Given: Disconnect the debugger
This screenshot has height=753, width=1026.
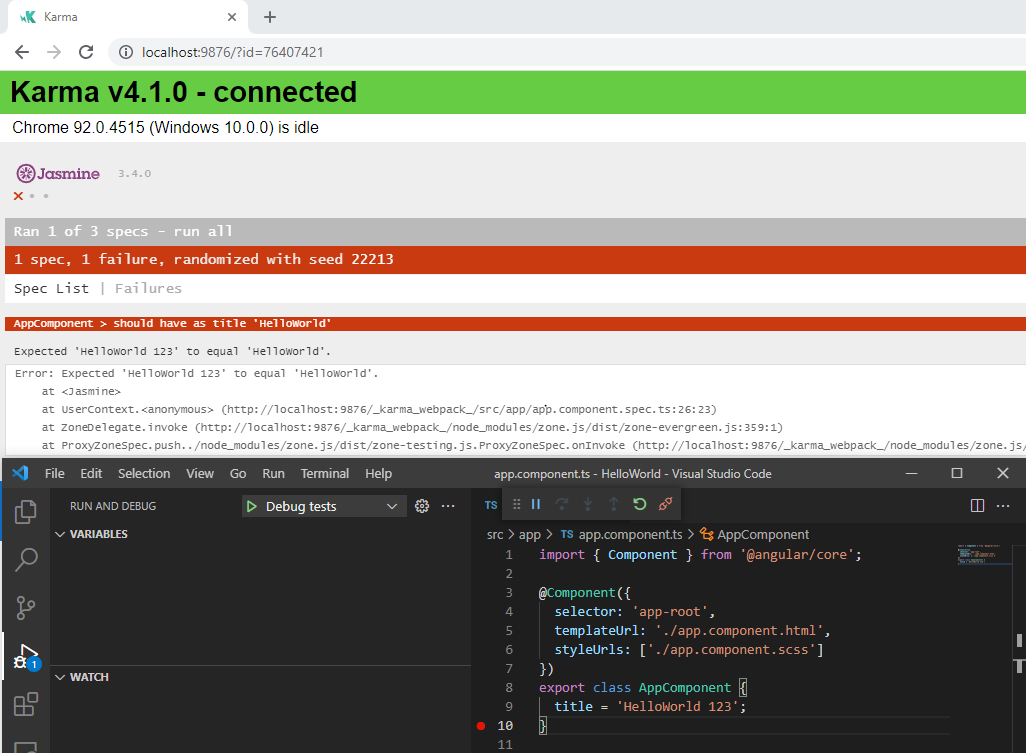Looking at the screenshot, I should pyautogui.click(x=664, y=505).
